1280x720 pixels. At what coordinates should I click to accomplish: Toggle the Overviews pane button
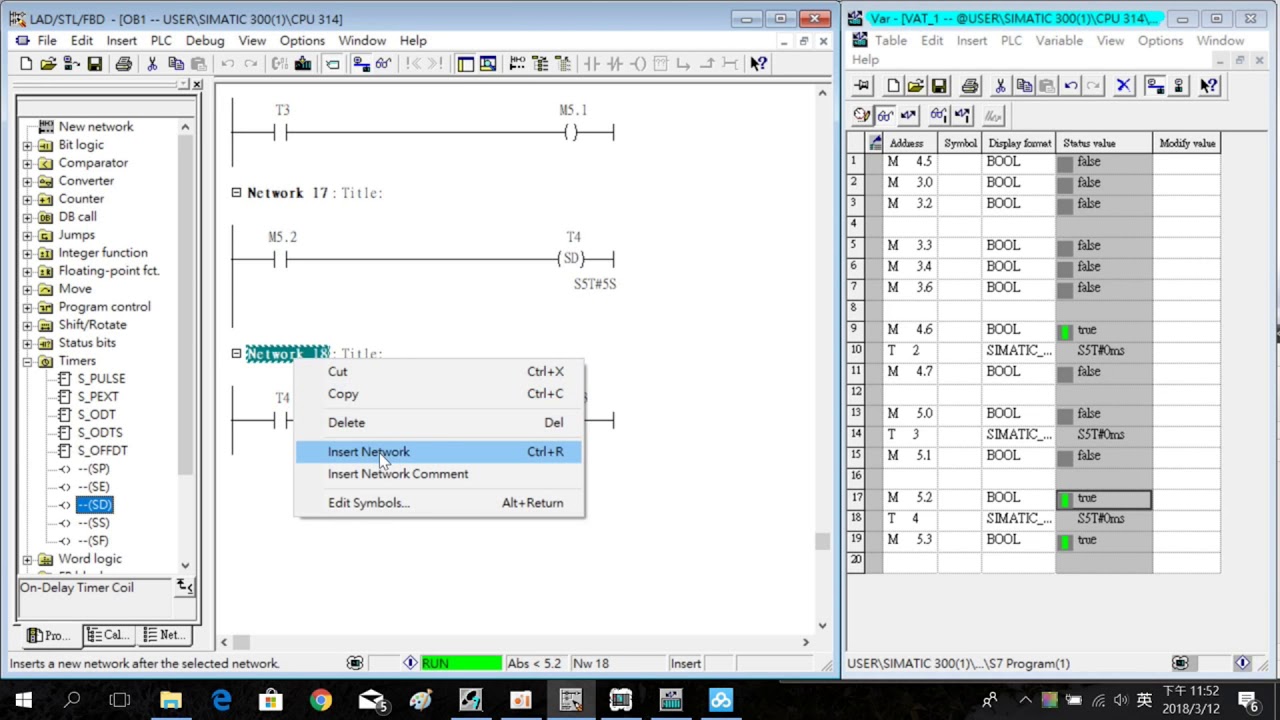coord(465,64)
